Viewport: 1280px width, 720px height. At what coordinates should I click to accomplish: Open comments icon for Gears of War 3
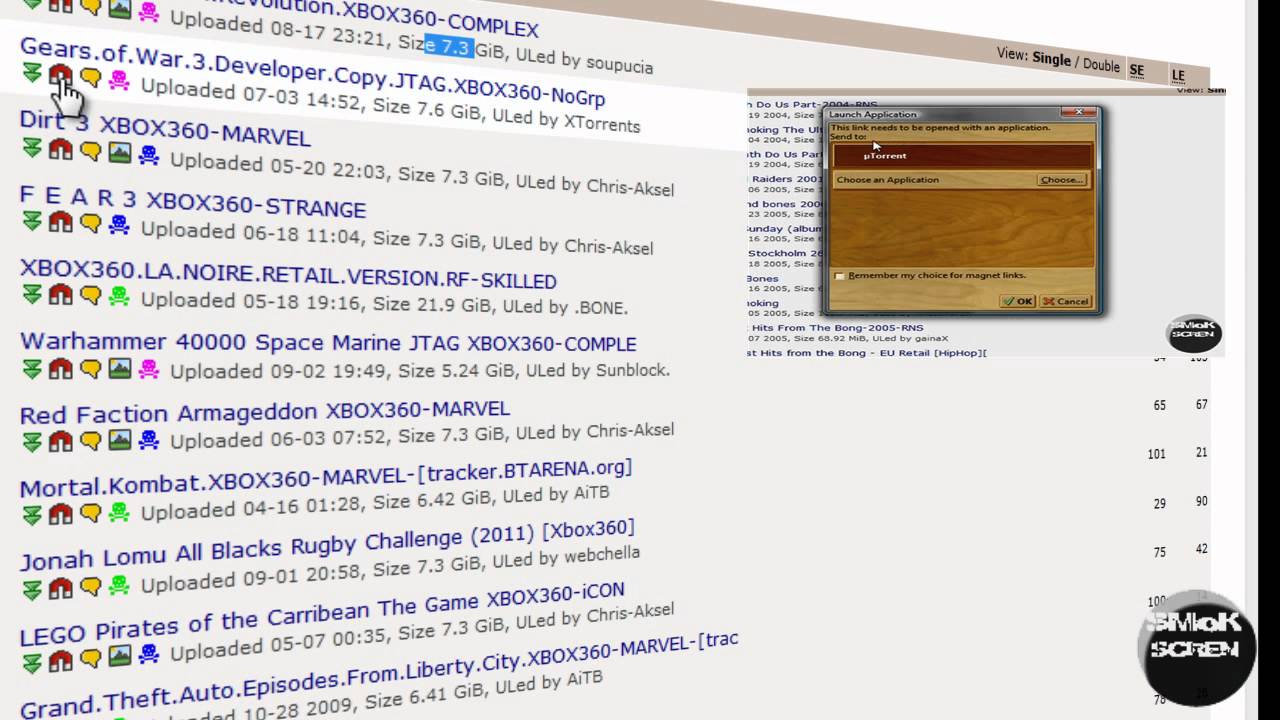click(91, 77)
